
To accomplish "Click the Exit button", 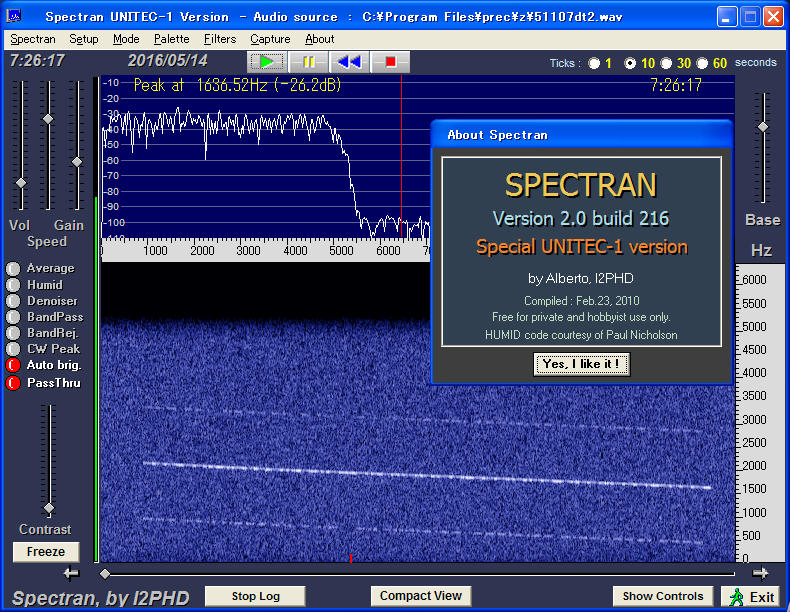I will (753, 596).
